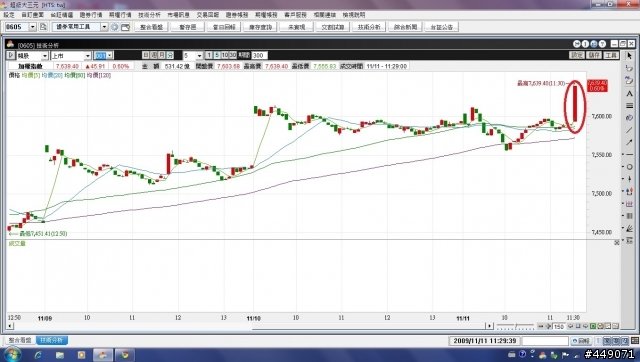Viewport: 640px width, 362px height.
Task: Open Chrome from the taskbar
Action: pyautogui.click(x=125, y=355)
